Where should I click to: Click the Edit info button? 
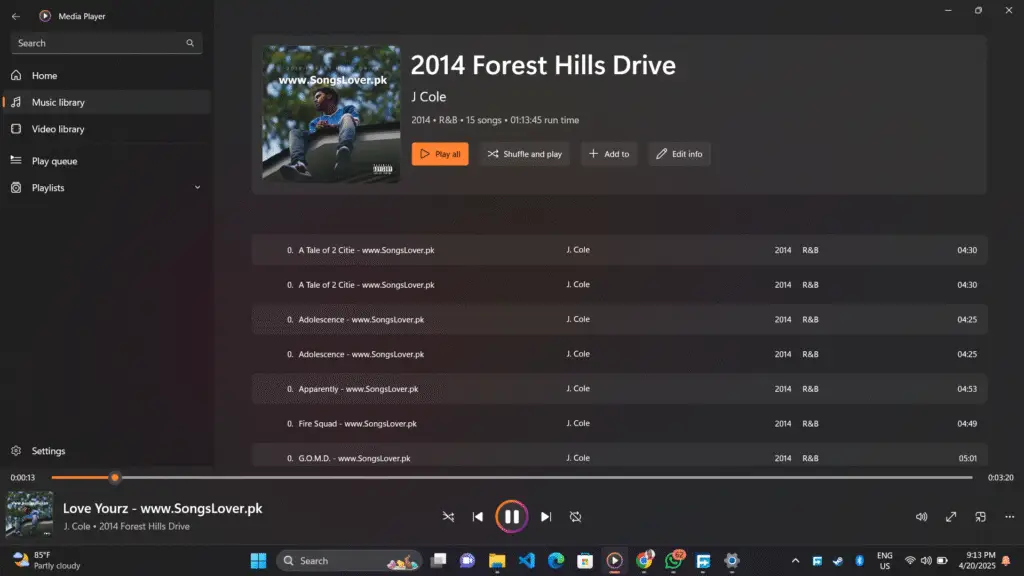pos(679,154)
